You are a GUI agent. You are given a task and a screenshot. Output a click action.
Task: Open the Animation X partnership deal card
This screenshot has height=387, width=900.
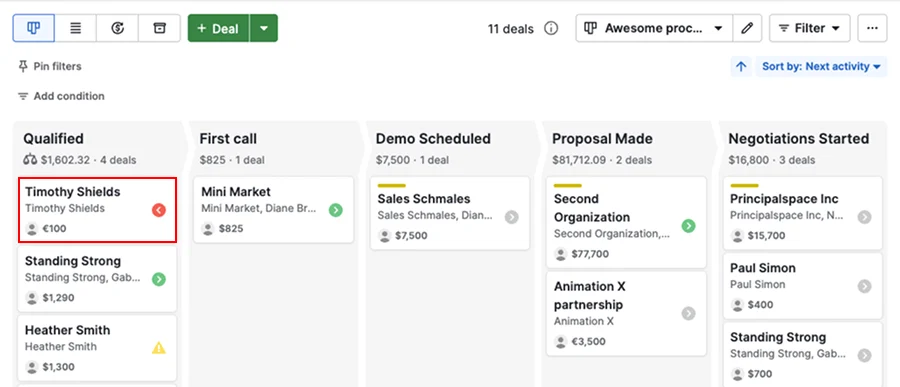point(626,314)
